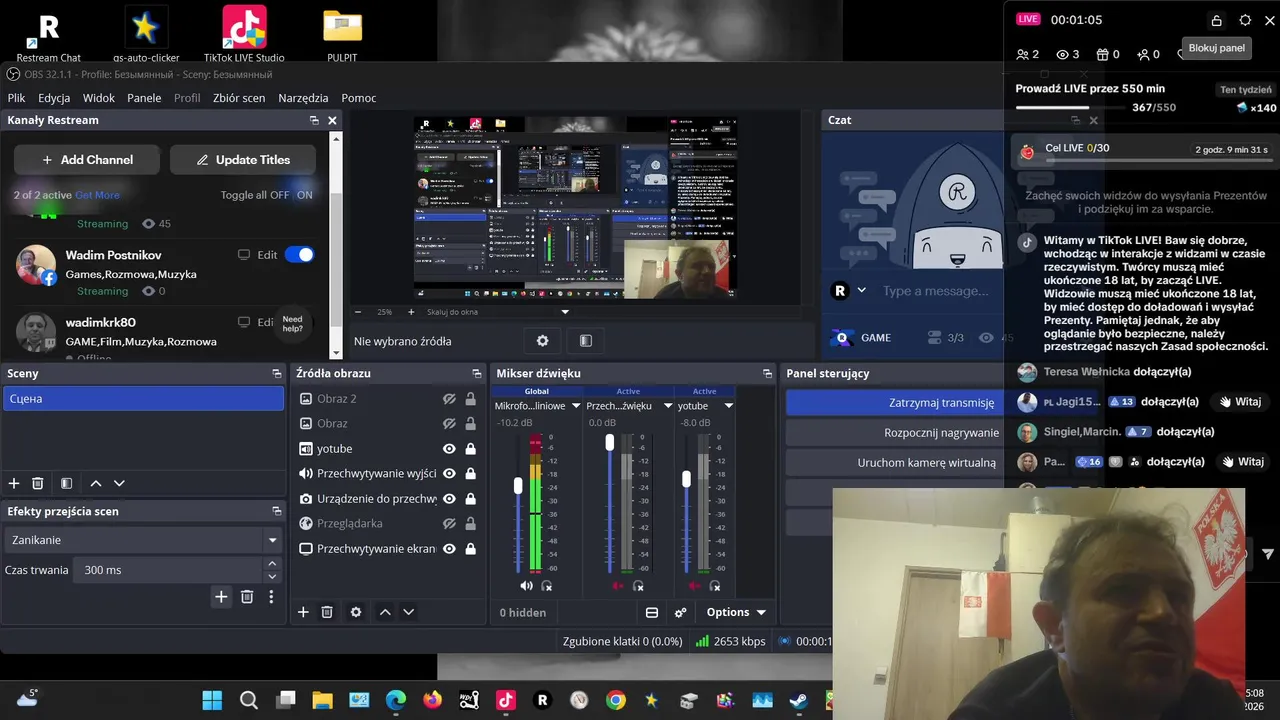The image size is (1280, 720).
Task: Move source down in Źródła obrazu
Action: [408, 612]
